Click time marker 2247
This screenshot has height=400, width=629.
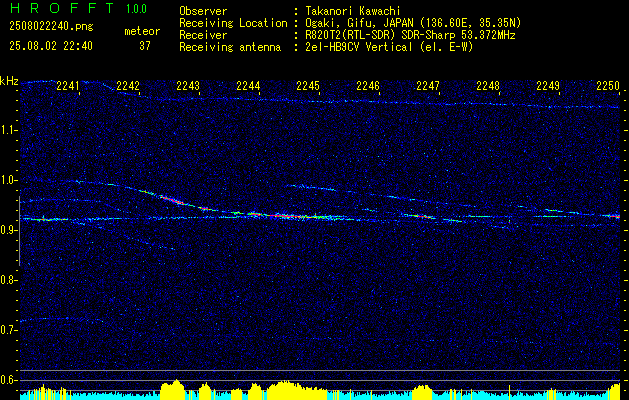(428, 85)
